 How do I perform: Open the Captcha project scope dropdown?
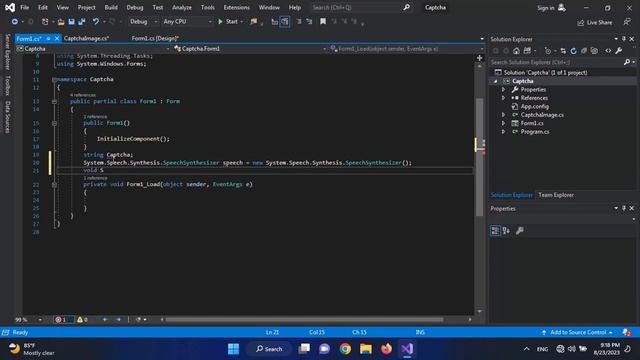click(x=93, y=49)
